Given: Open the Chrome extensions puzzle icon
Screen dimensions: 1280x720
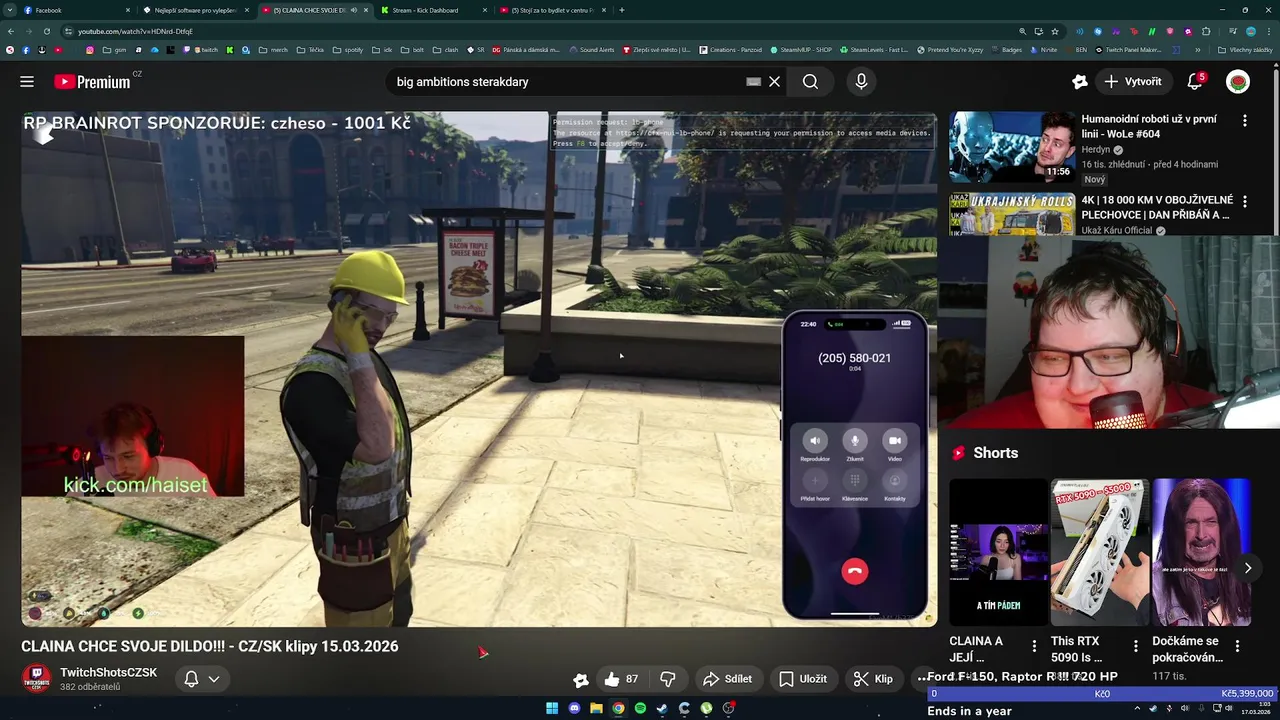Looking at the screenshot, I should tap(1204, 31).
